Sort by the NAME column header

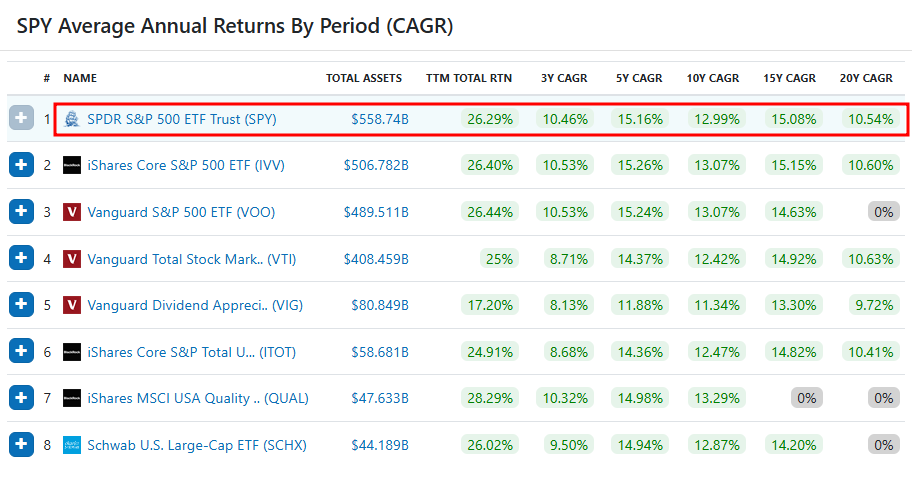tap(80, 78)
